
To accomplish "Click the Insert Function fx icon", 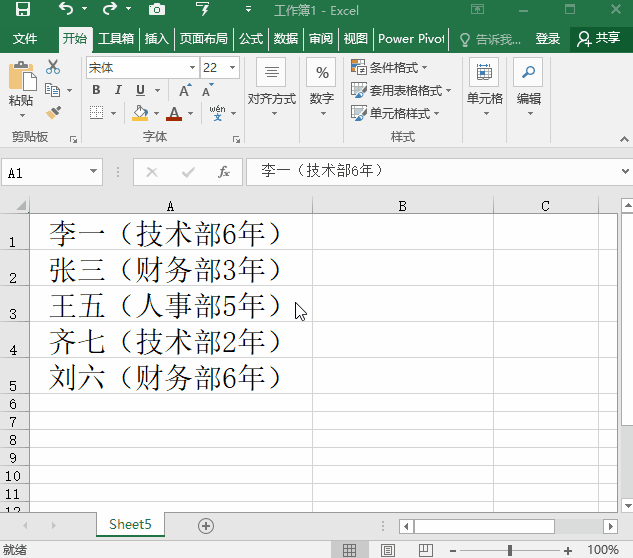I will click(x=224, y=172).
